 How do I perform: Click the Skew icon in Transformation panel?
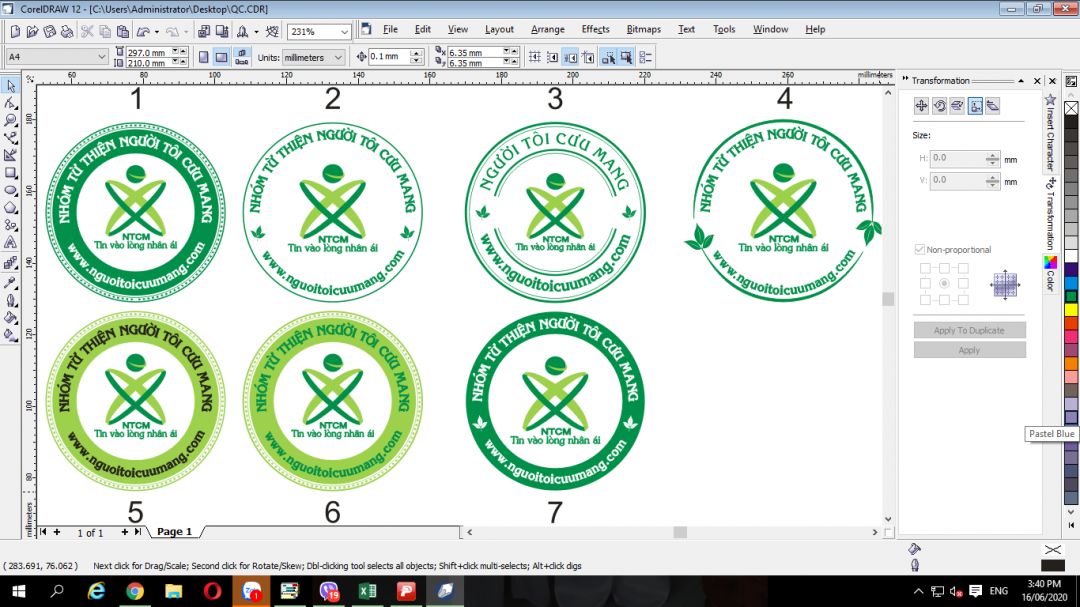[x=993, y=106]
